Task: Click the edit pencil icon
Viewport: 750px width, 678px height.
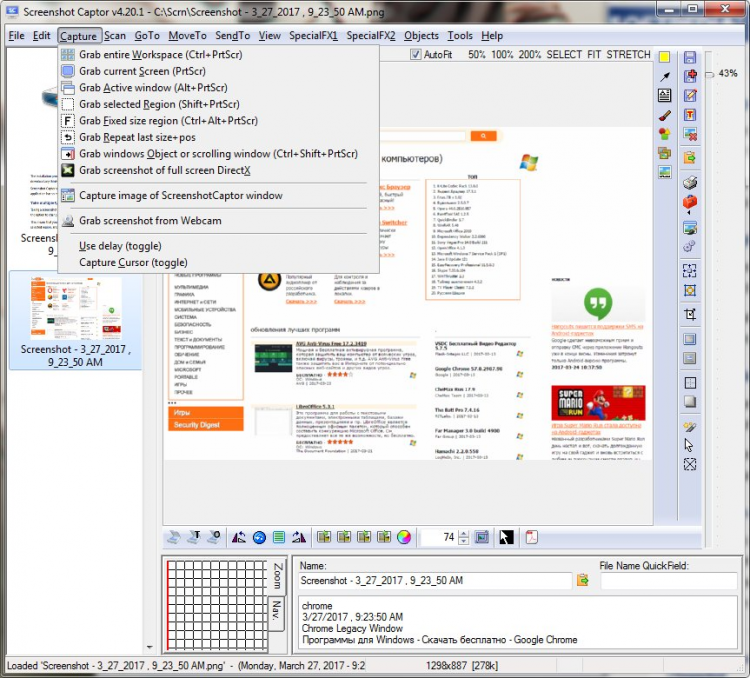Action: (690, 95)
